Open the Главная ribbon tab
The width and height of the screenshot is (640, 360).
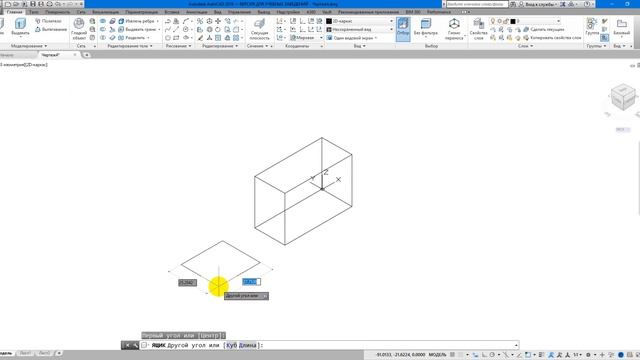(14, 12)
